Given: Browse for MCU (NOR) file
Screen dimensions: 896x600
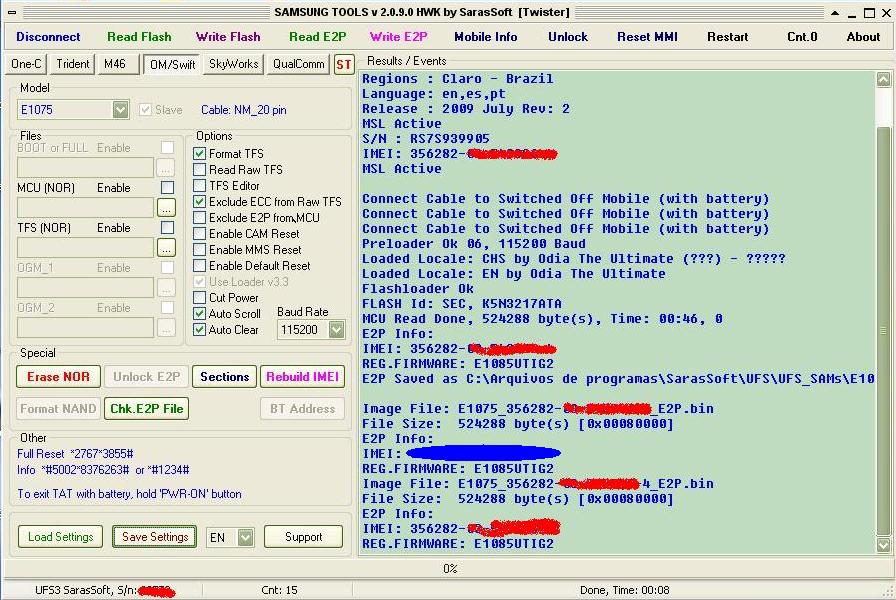Looking at the screenshot, I should point(166,208).
